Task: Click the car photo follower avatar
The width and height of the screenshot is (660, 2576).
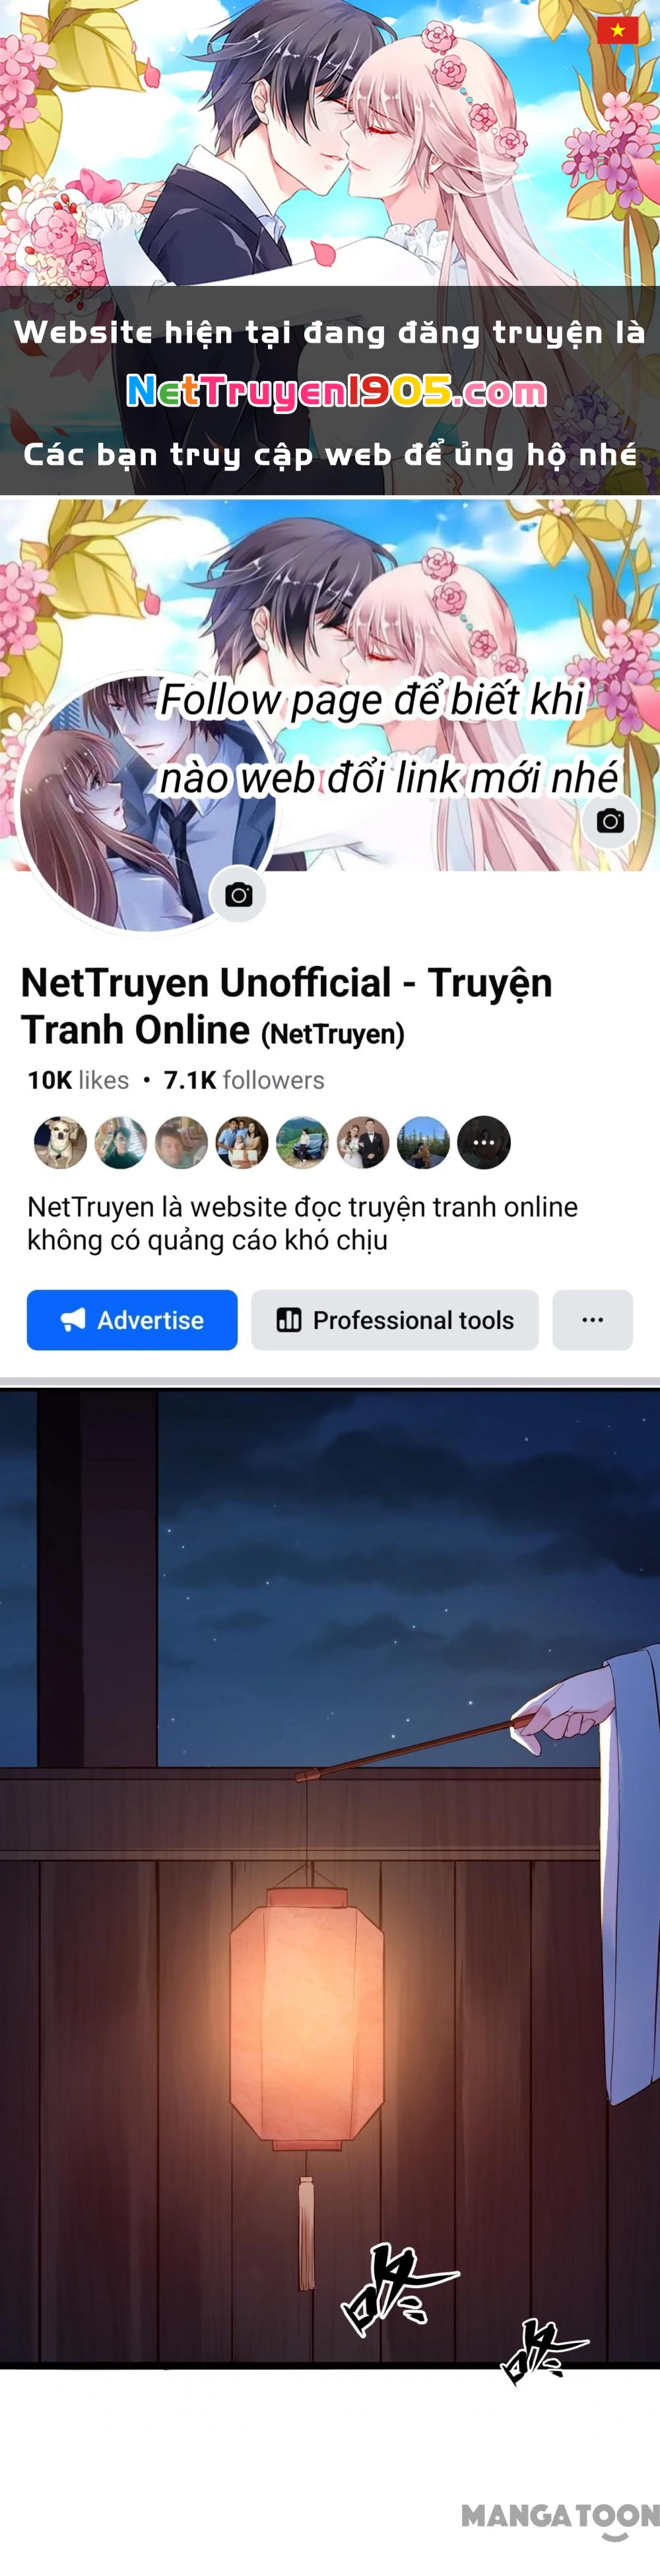Action: click(302, 1142)
